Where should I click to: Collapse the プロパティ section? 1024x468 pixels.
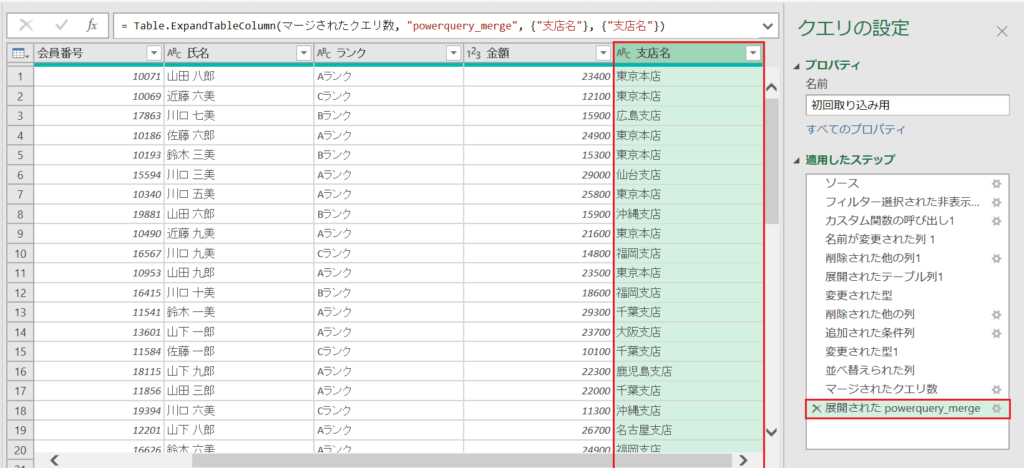pos(796,65)
